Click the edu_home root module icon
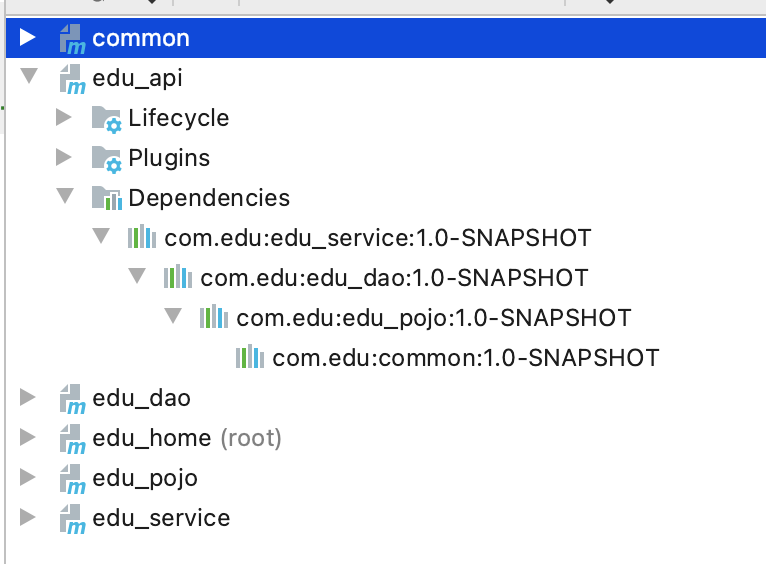766x564 pixels. click(x=72, y=439)
